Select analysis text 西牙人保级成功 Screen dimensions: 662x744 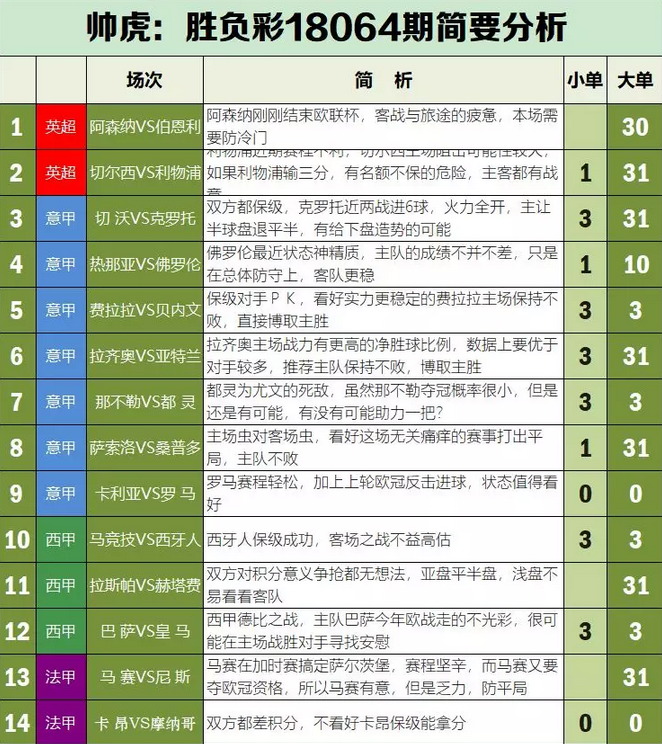[x=260, y=539]
